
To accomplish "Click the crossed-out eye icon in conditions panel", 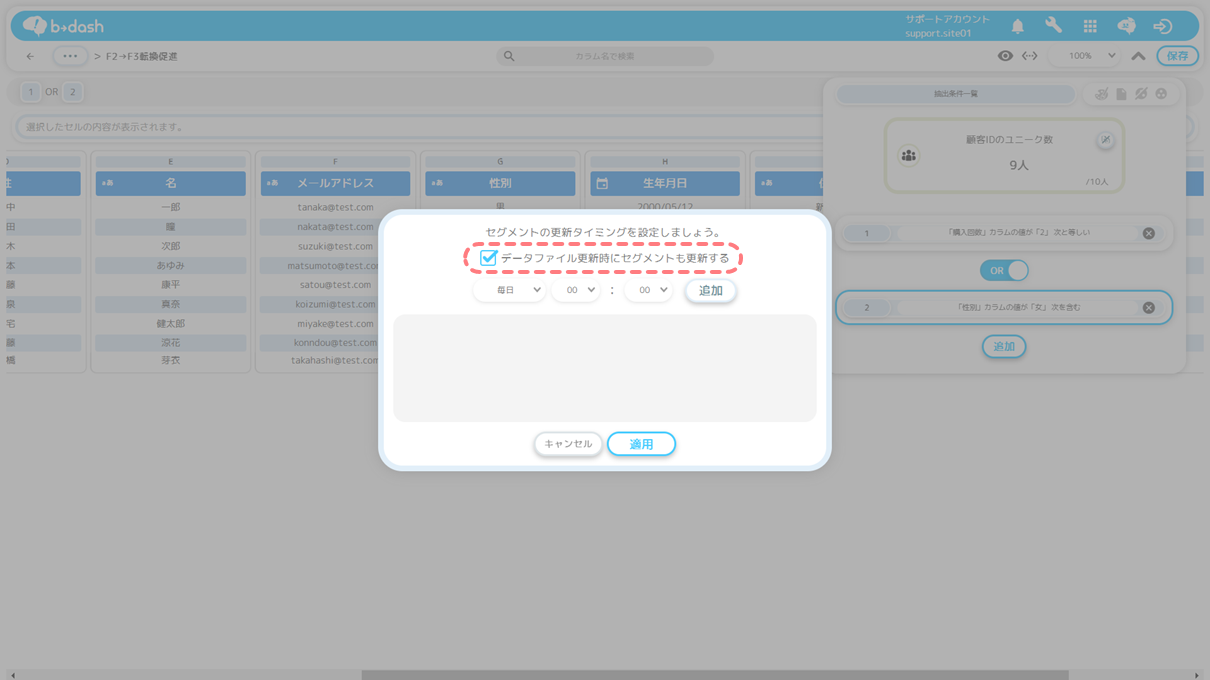I will [x=1141, y=94].
